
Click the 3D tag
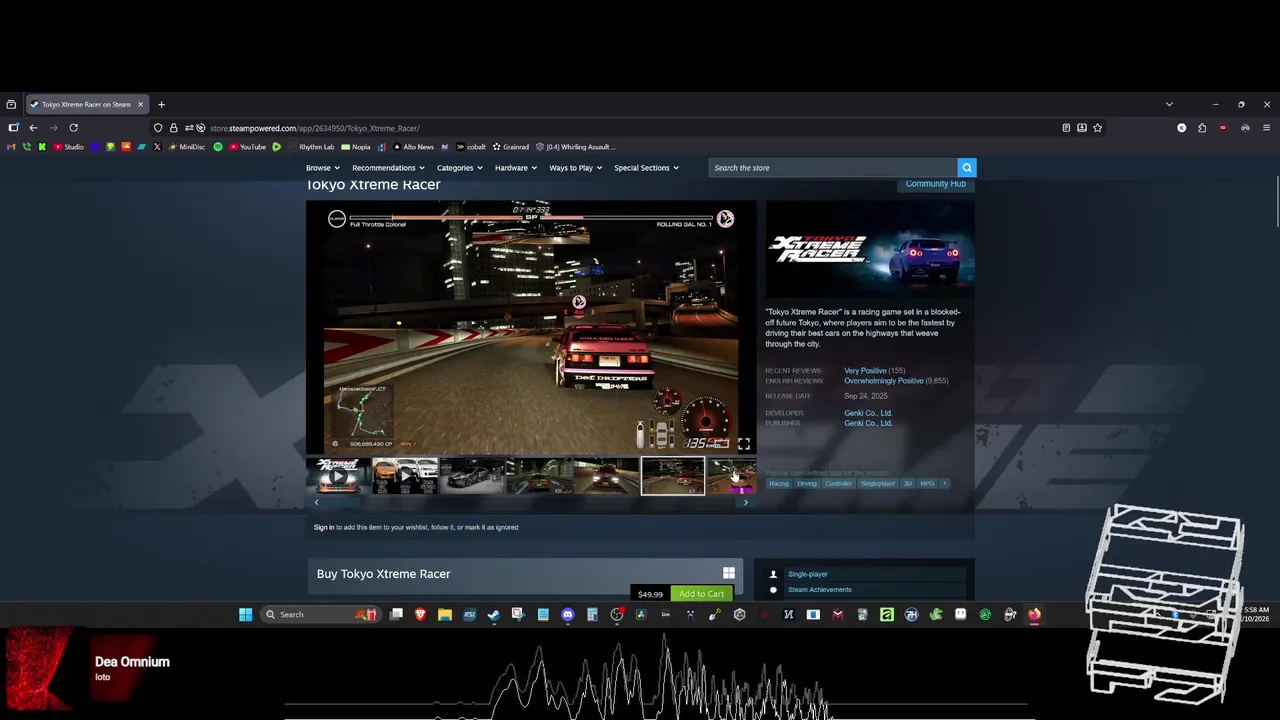click(908, 484)
